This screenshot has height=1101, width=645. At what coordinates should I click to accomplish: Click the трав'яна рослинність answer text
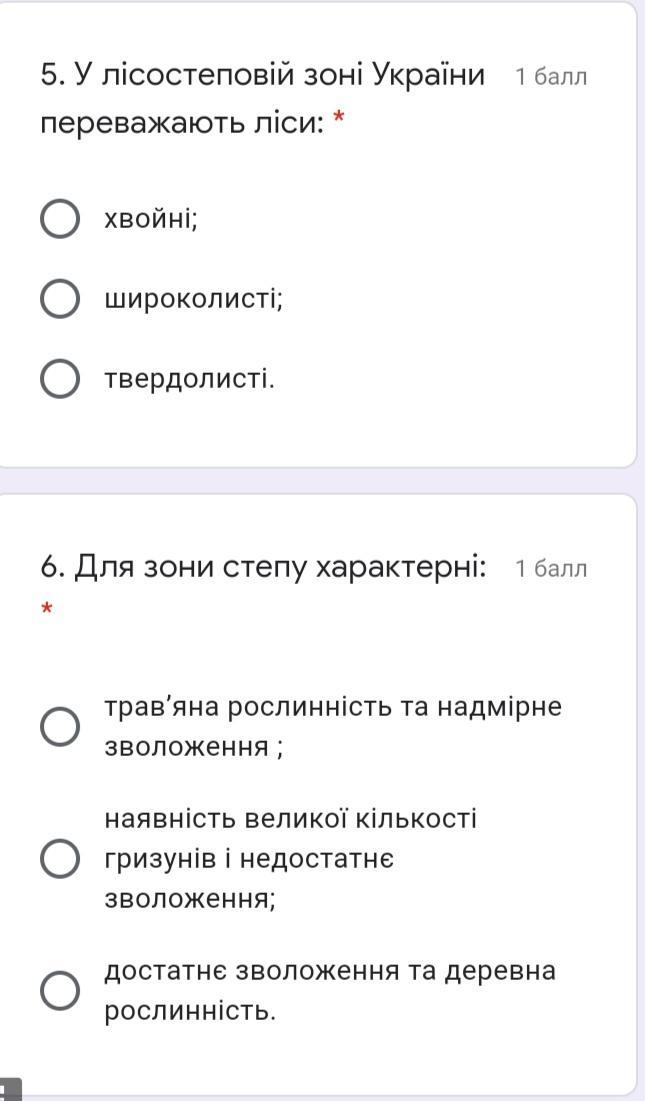[333, 726]
